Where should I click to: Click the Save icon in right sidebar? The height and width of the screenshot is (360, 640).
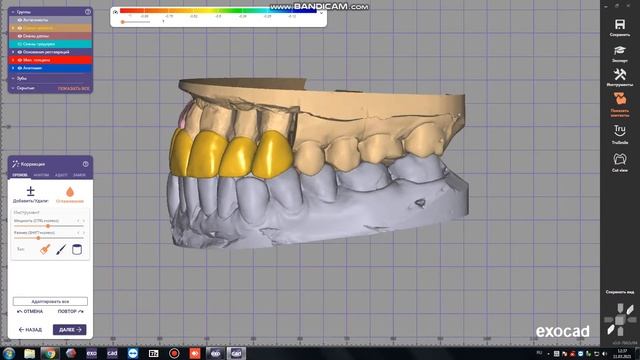point(620,24)
